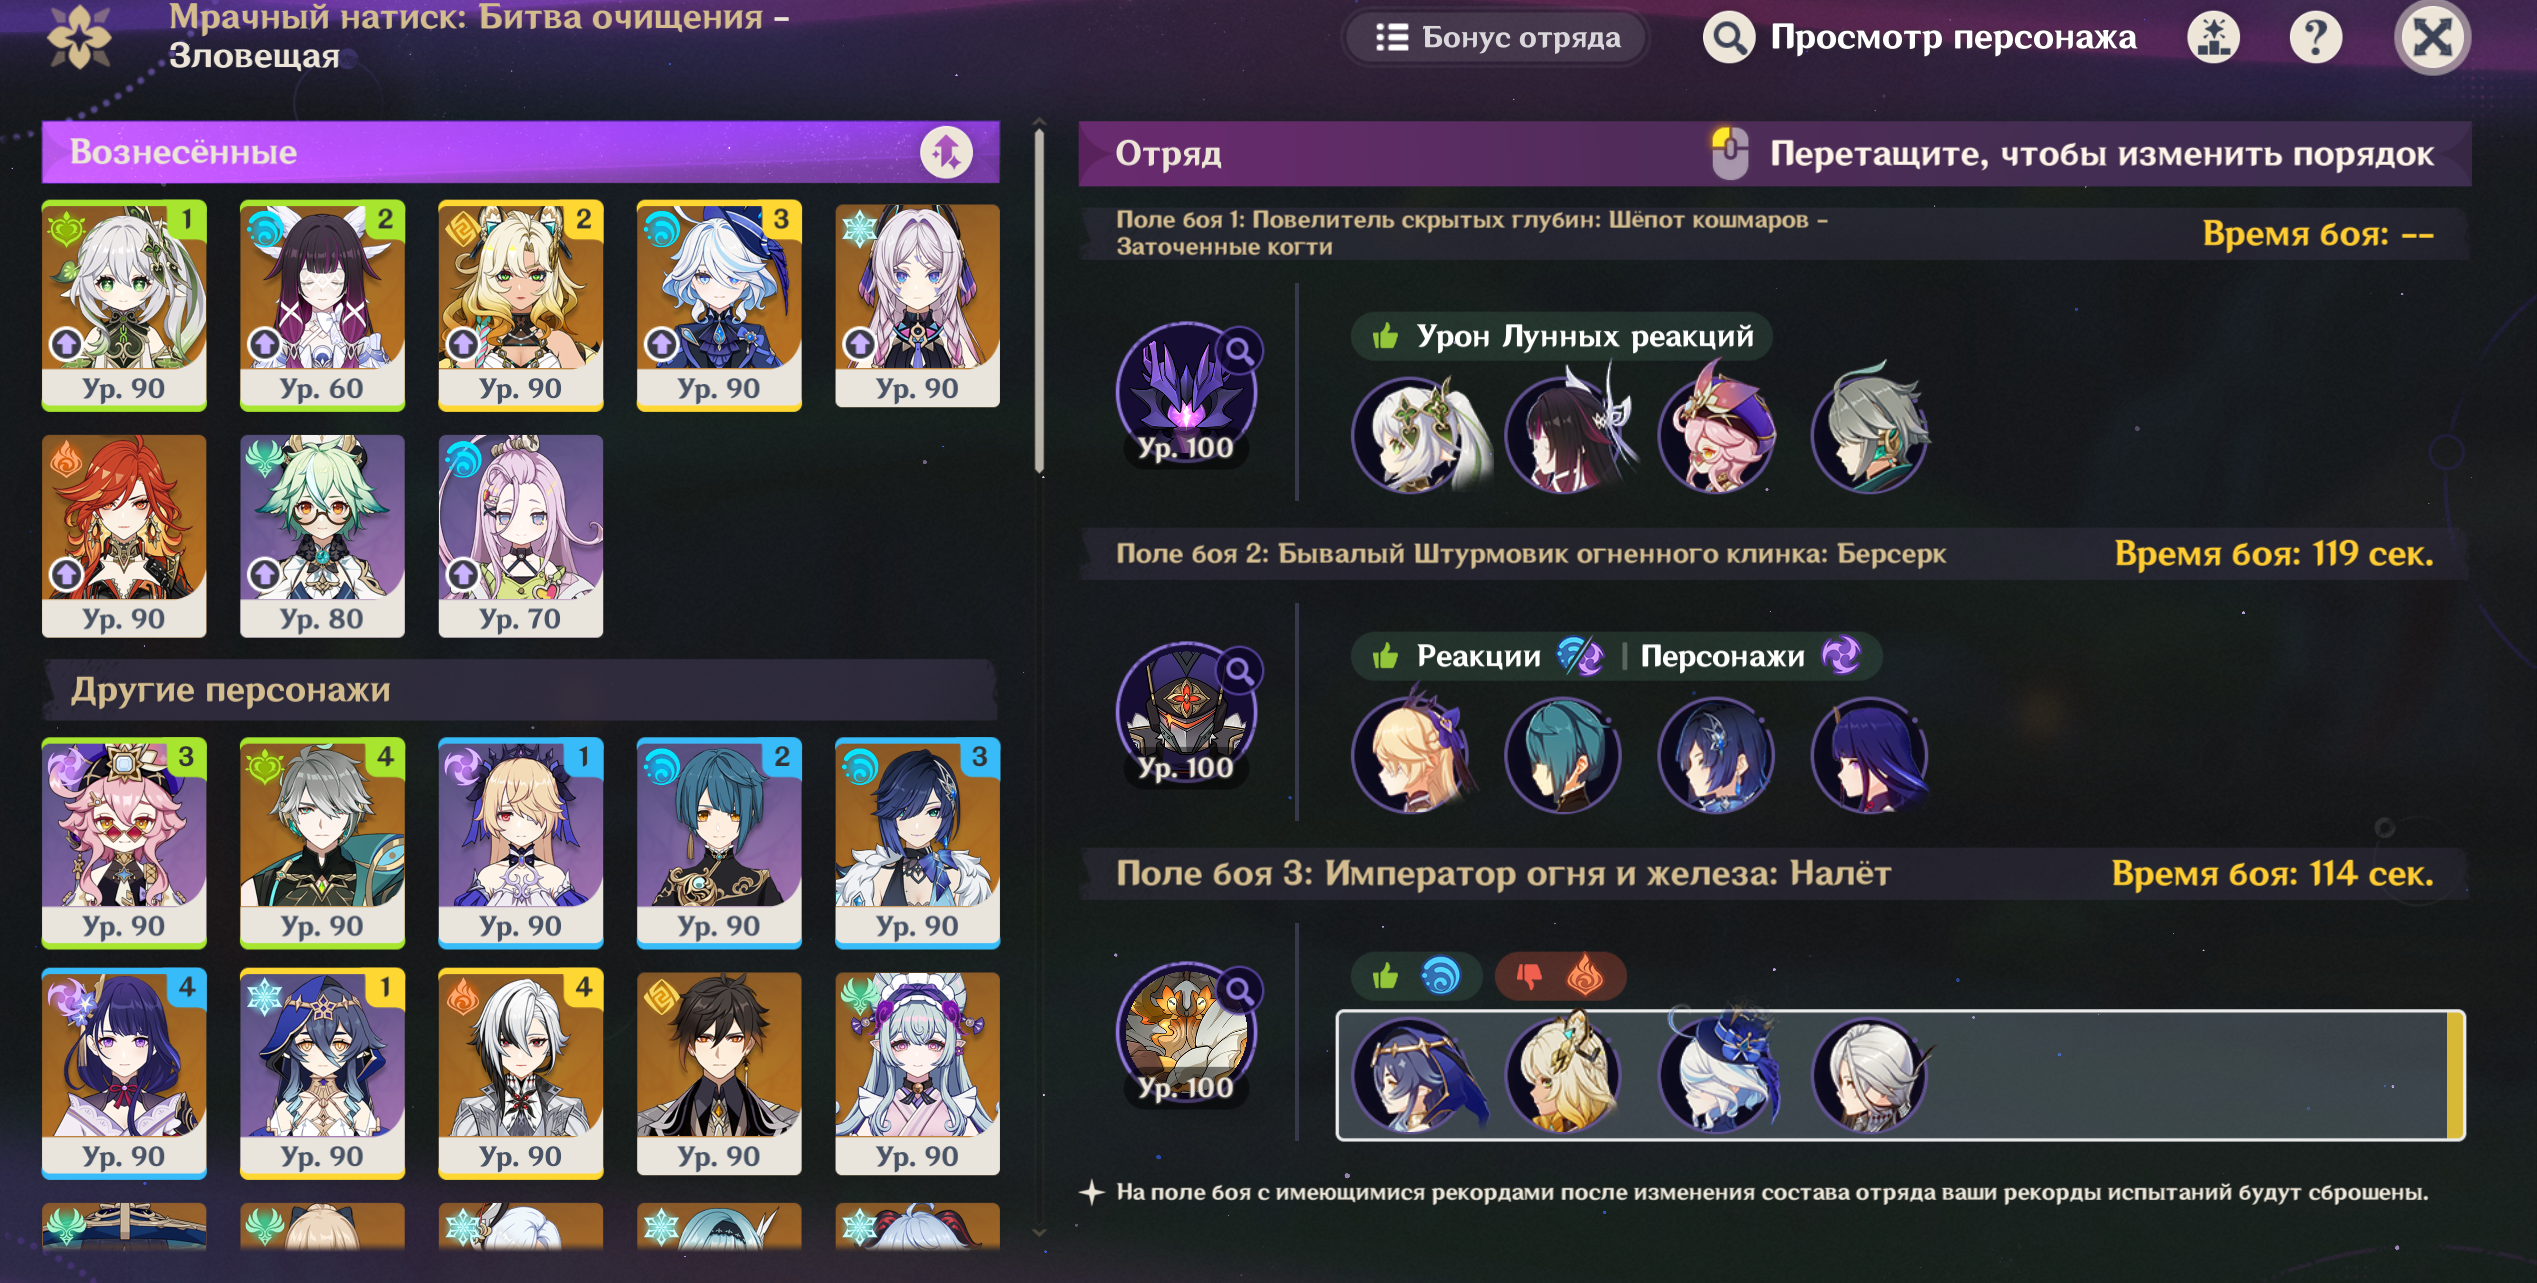Select the dark-haired Geo character level 90

point(718,1074)
